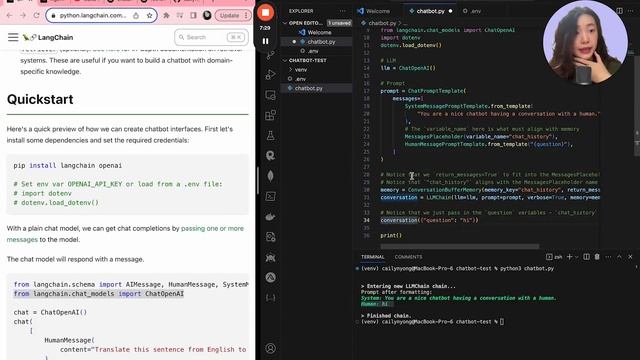Click the terminal prompt input line
Screen dimensions: 640x360
tap(433, 322)
